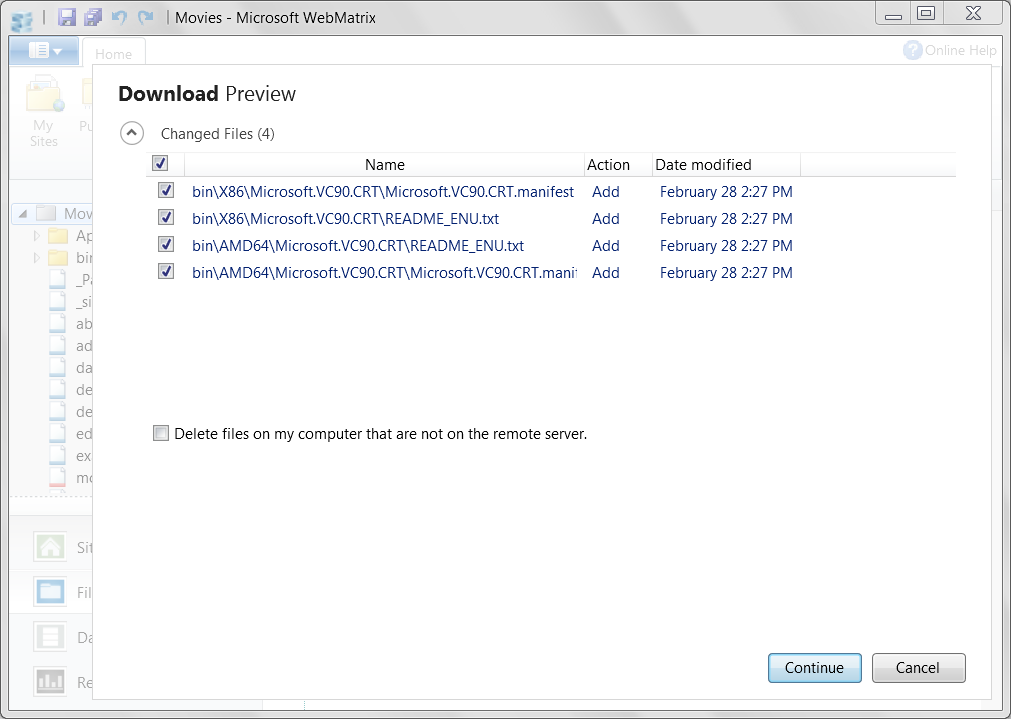The width and height of the screenshot is (1011, 719).
Task: Open the Reports workspace chart icon
Action: (x=50, y=681)
